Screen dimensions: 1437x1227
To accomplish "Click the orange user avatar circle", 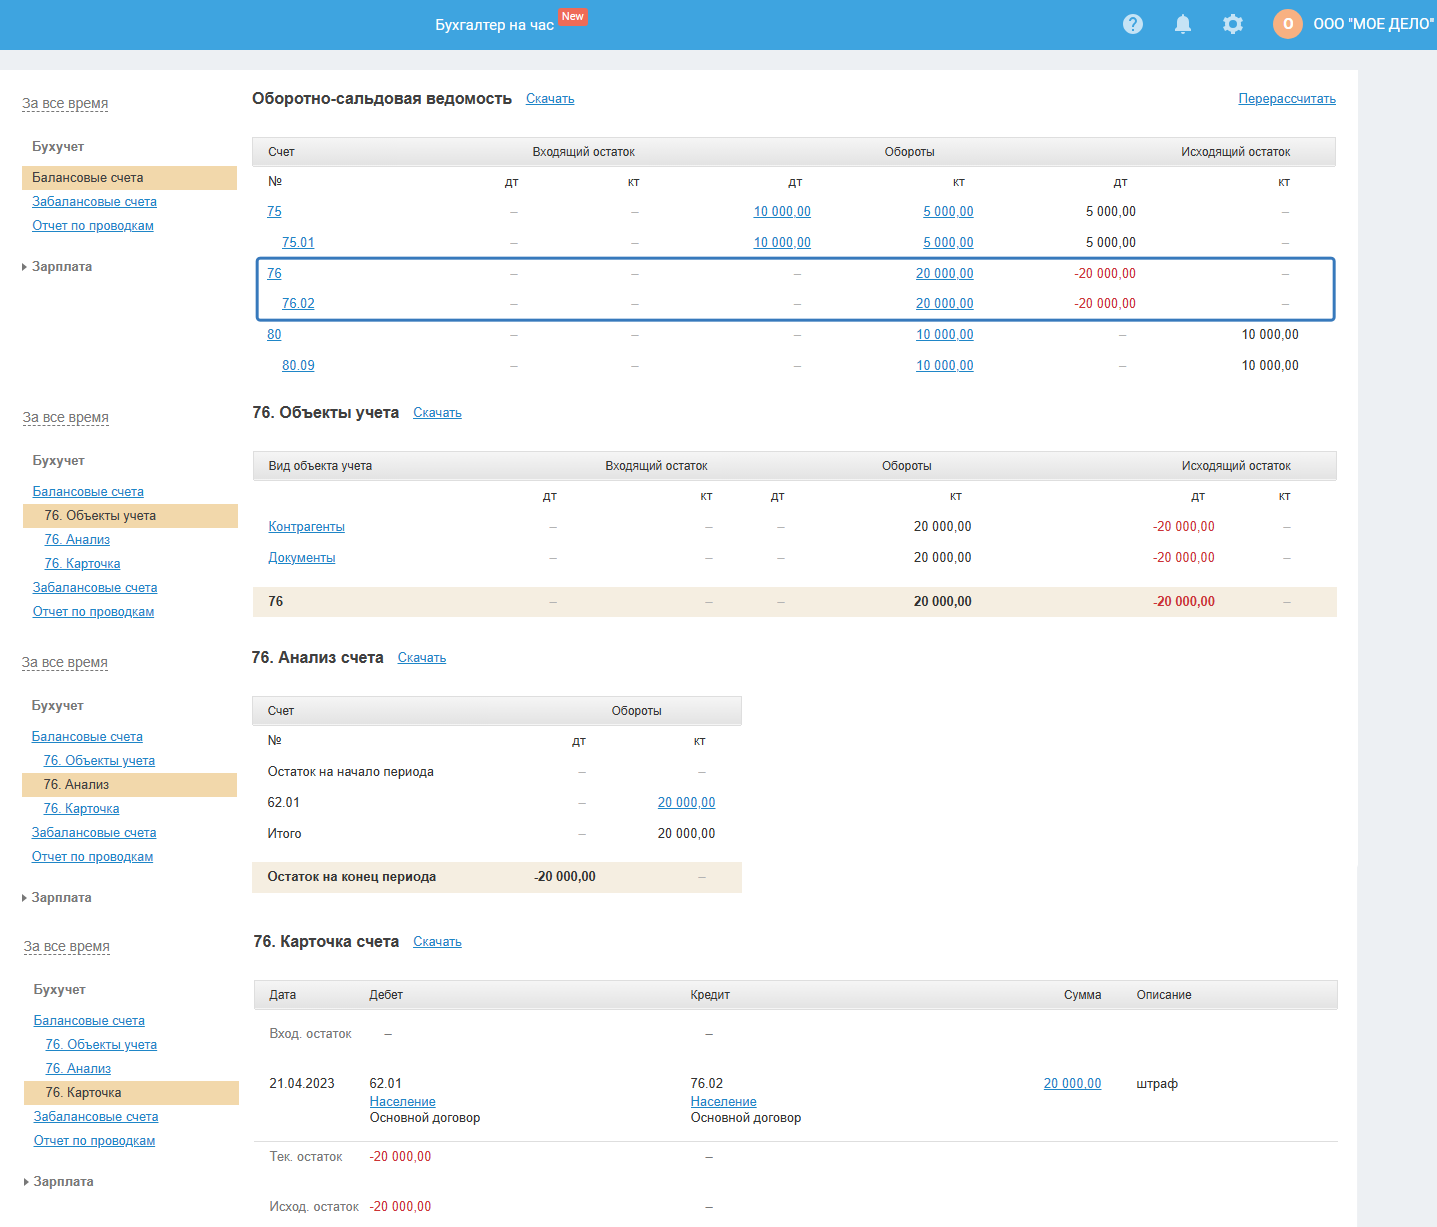I will [1287, 24].
